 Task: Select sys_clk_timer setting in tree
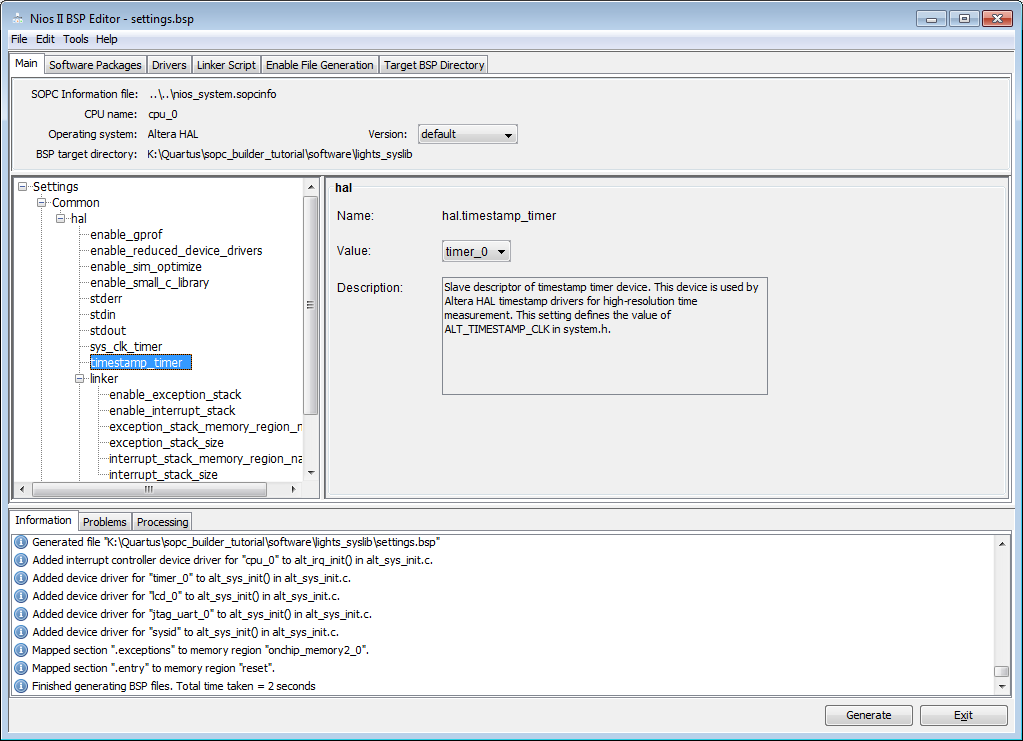[x=126, y=347]
